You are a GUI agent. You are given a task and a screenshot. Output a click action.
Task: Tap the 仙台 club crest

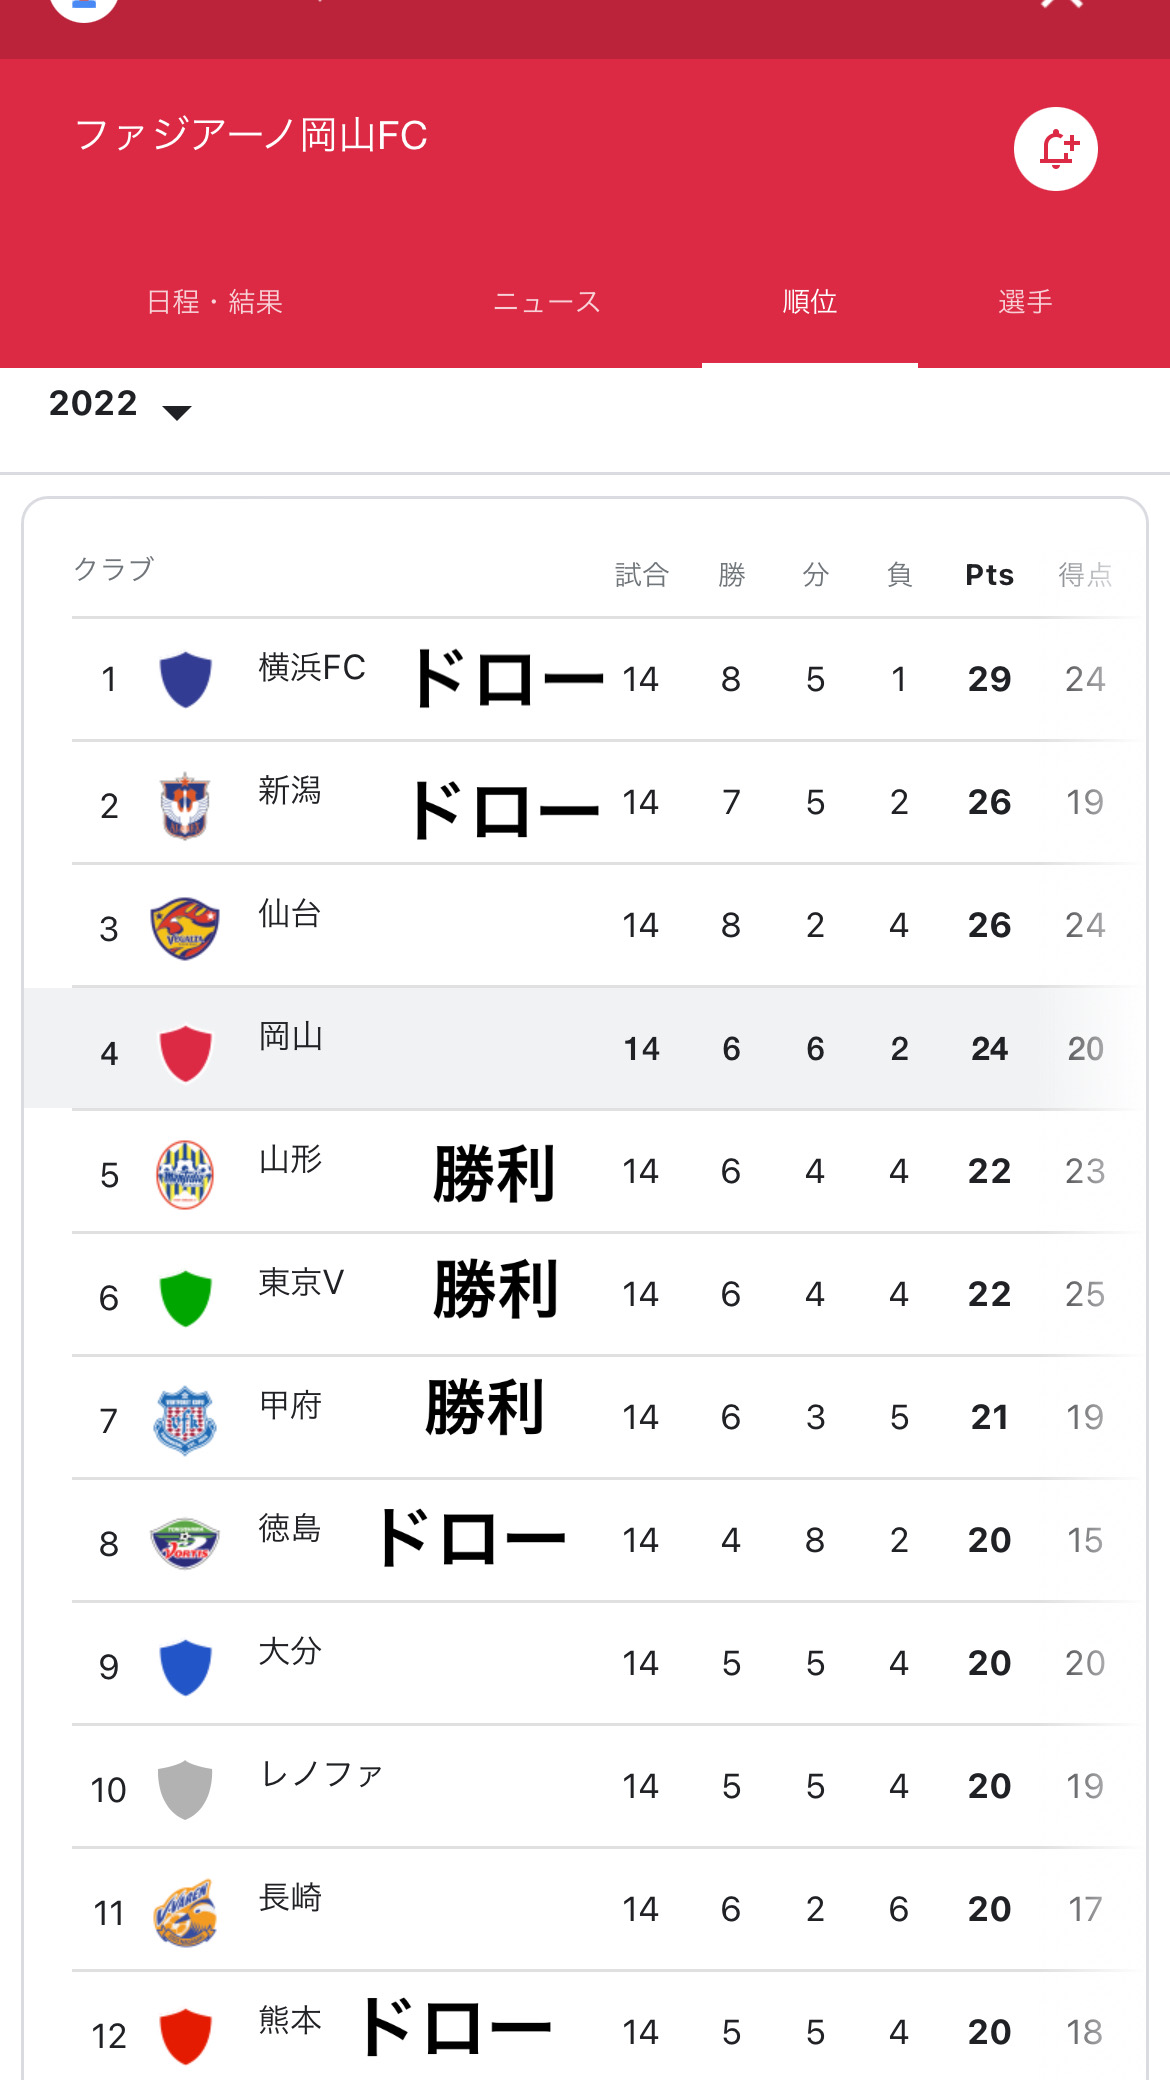pos(185,928)
